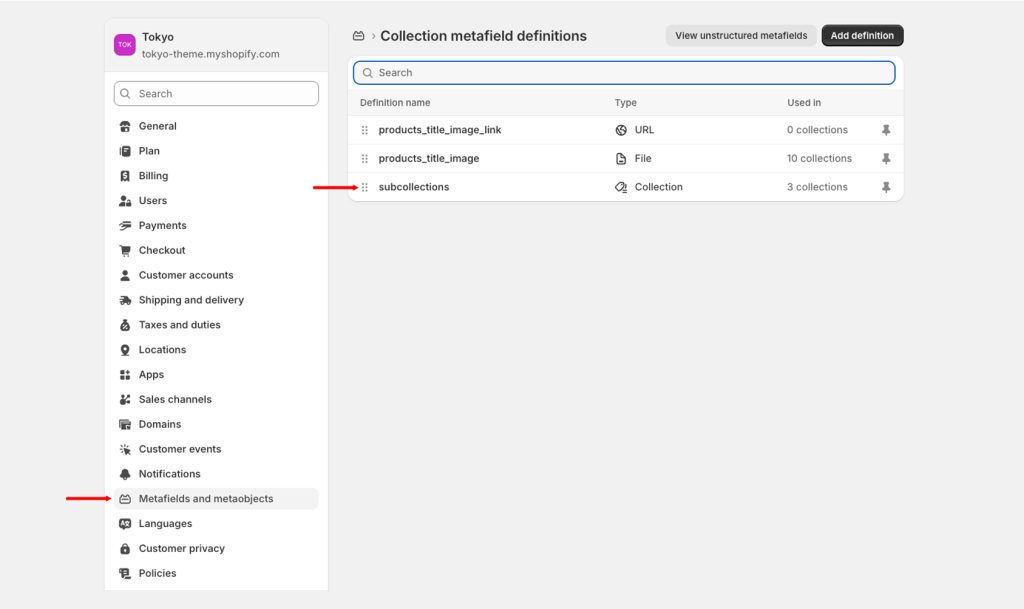Click the 'Collection metafield definitions' page title
Screen dimensions: 1024x609
point(483,36)
